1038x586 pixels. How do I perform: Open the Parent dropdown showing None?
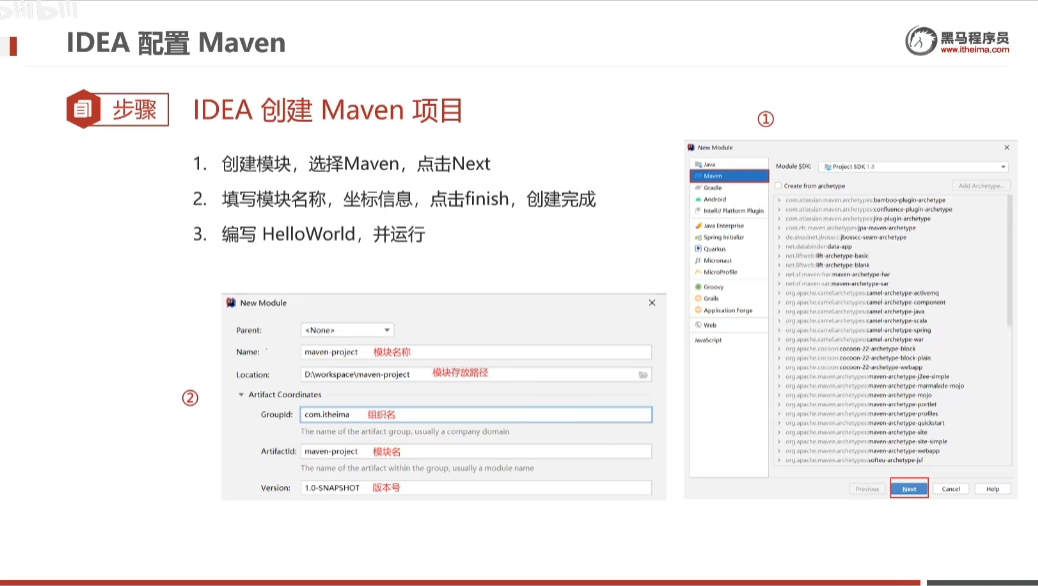(347, 330)
